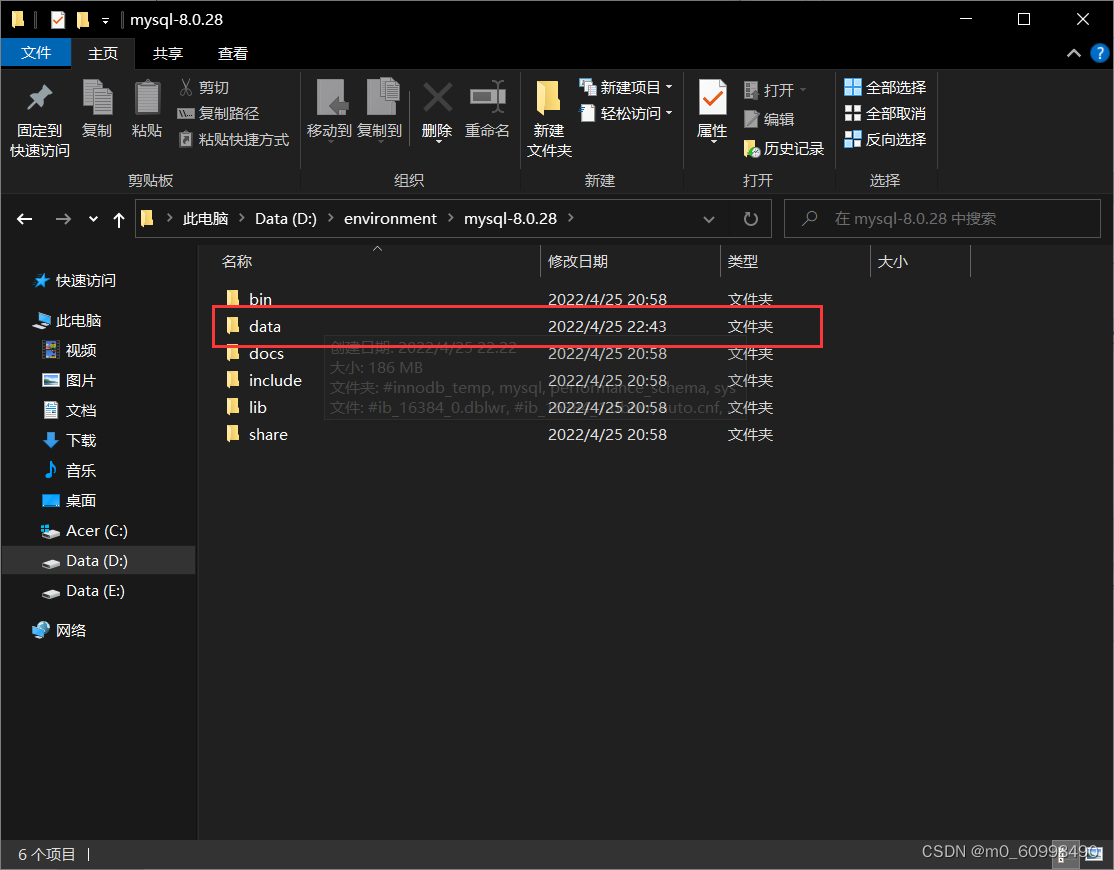Create a New folder (新建文件夹)
This screenshot has width=1114, height=870.
coord(549,119)
